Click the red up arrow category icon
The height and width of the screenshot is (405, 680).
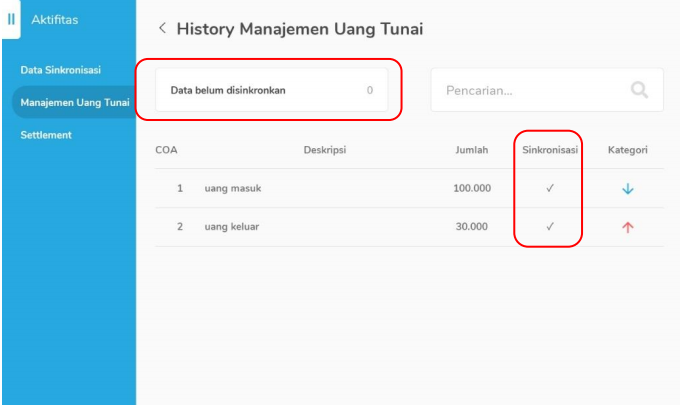628,227
